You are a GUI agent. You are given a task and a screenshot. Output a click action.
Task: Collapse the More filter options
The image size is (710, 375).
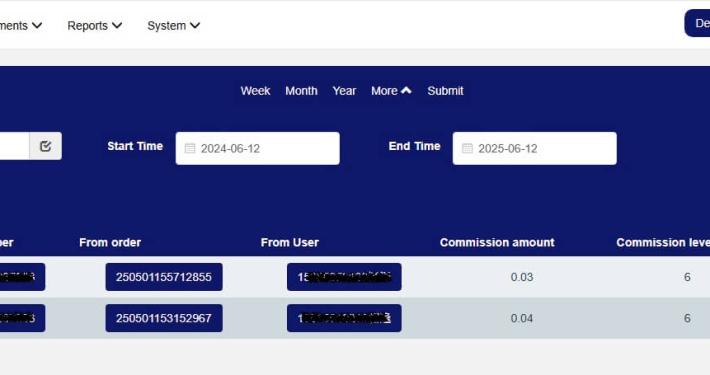point(391,91)
